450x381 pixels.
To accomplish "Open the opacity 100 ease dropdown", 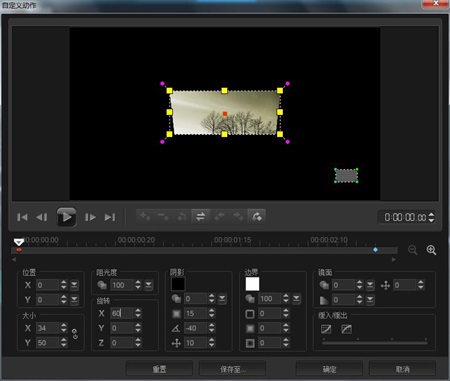I will point(148,285).
